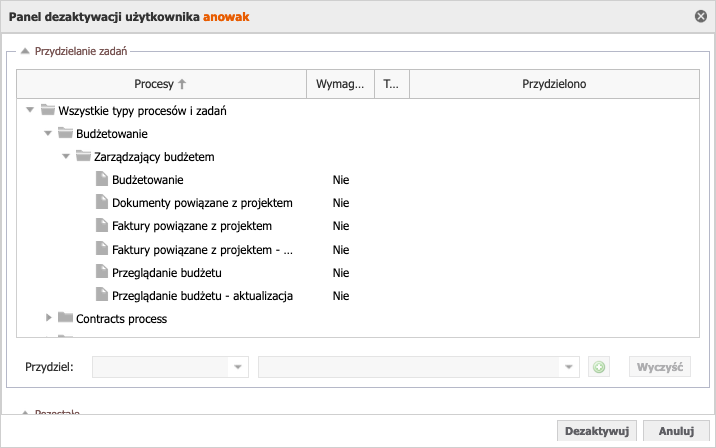
Task: Click document icon beside Dokumenty powiązane z projektem
Action: pyautogui.click(x=101, y=202)
